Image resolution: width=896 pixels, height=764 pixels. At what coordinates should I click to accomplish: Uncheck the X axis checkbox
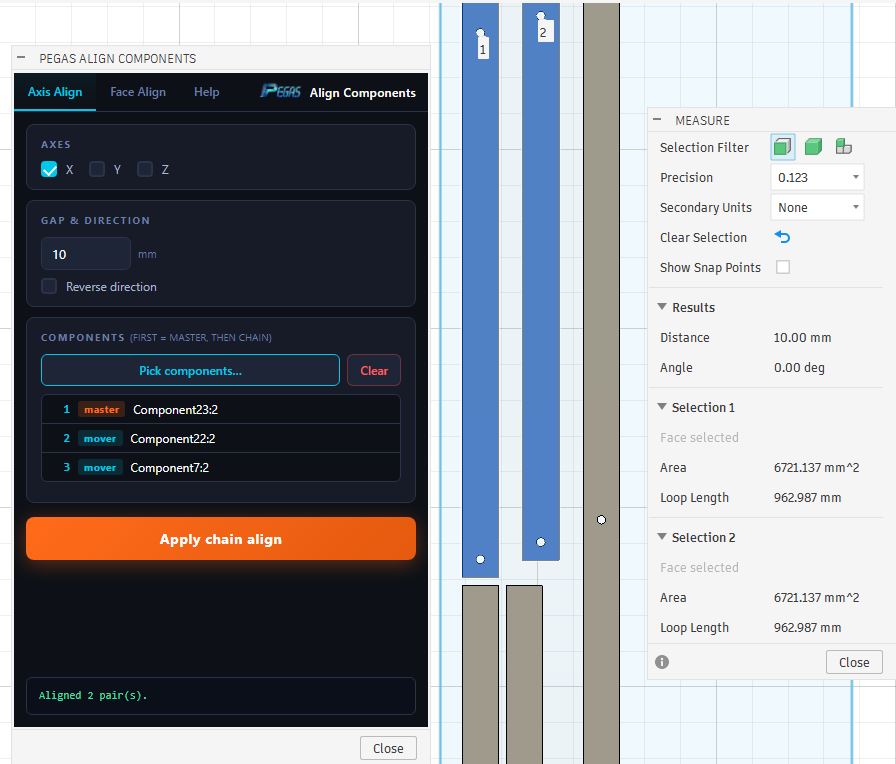point(49,169)
